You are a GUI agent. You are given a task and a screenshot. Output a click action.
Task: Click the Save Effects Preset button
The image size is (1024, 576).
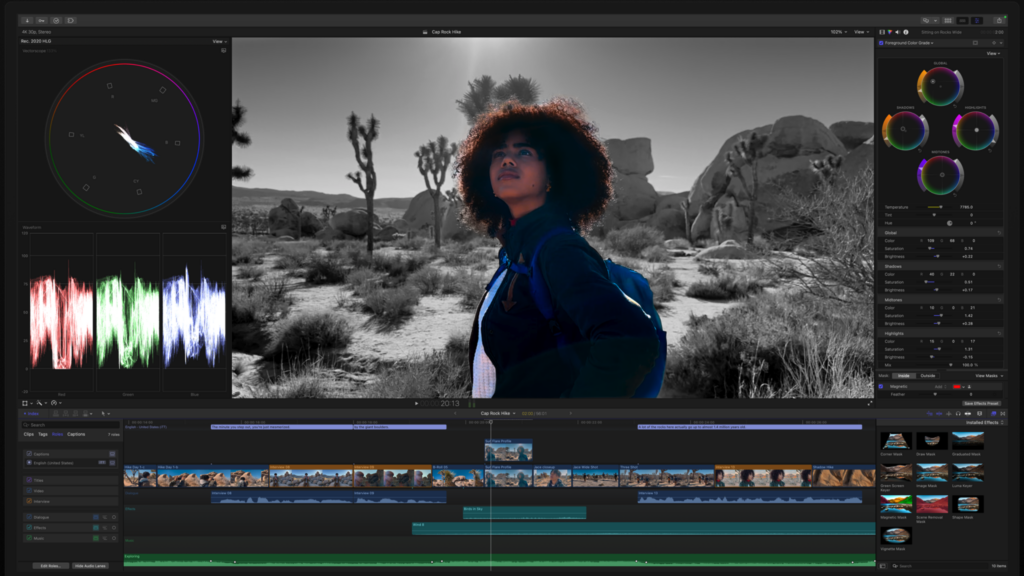tap(982, 404)
